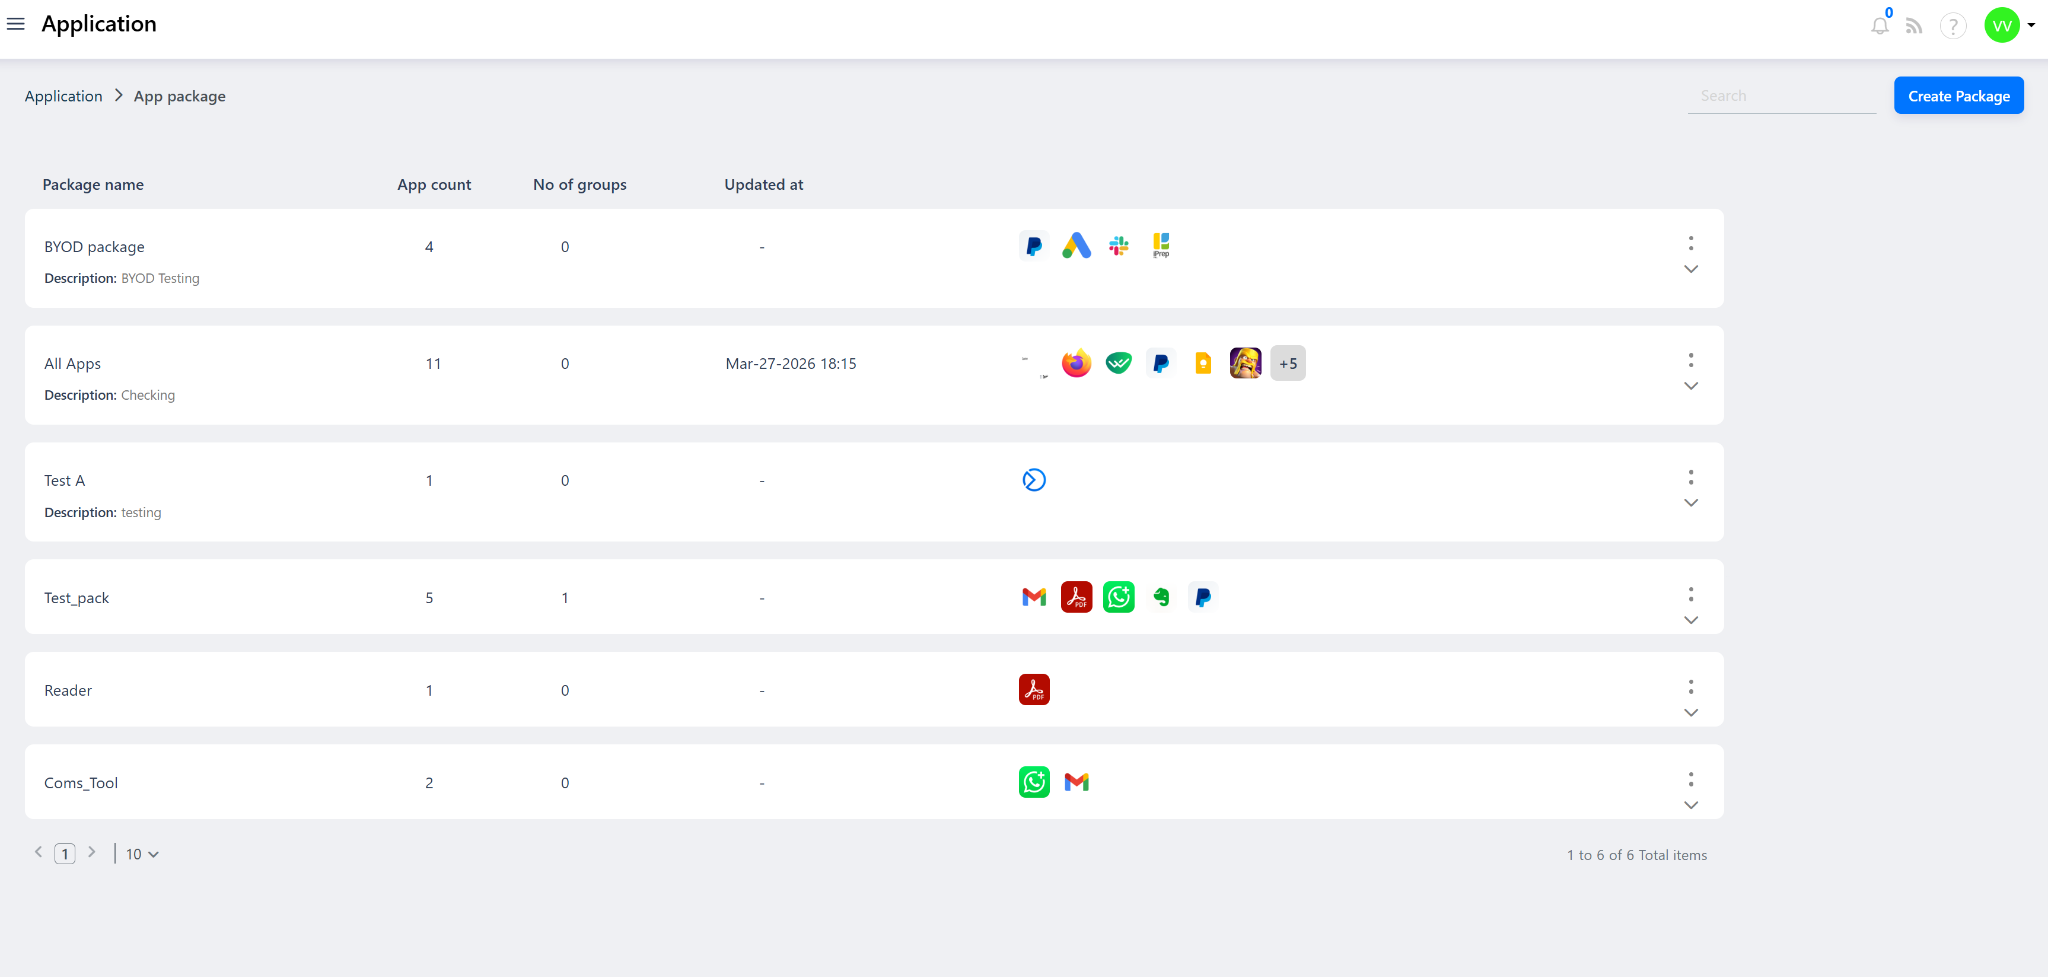
Task: Click the Adobe PDF icon in Reader row
Action: pos(1034,690)
